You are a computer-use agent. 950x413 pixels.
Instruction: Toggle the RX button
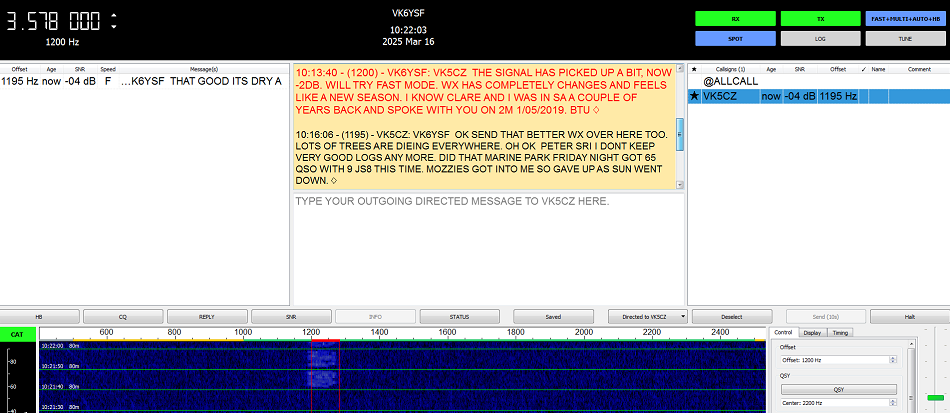(x=736, y=19)
